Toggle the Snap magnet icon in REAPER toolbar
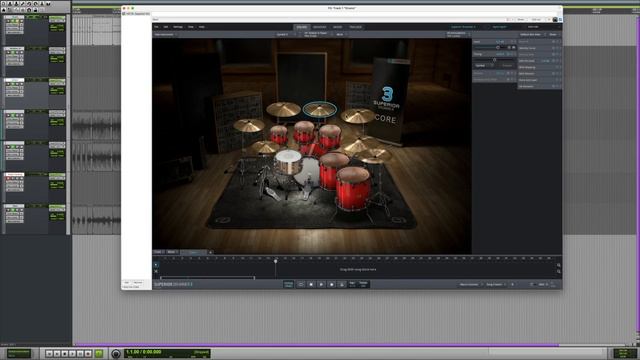640x360 pixels. coord(29,9)
